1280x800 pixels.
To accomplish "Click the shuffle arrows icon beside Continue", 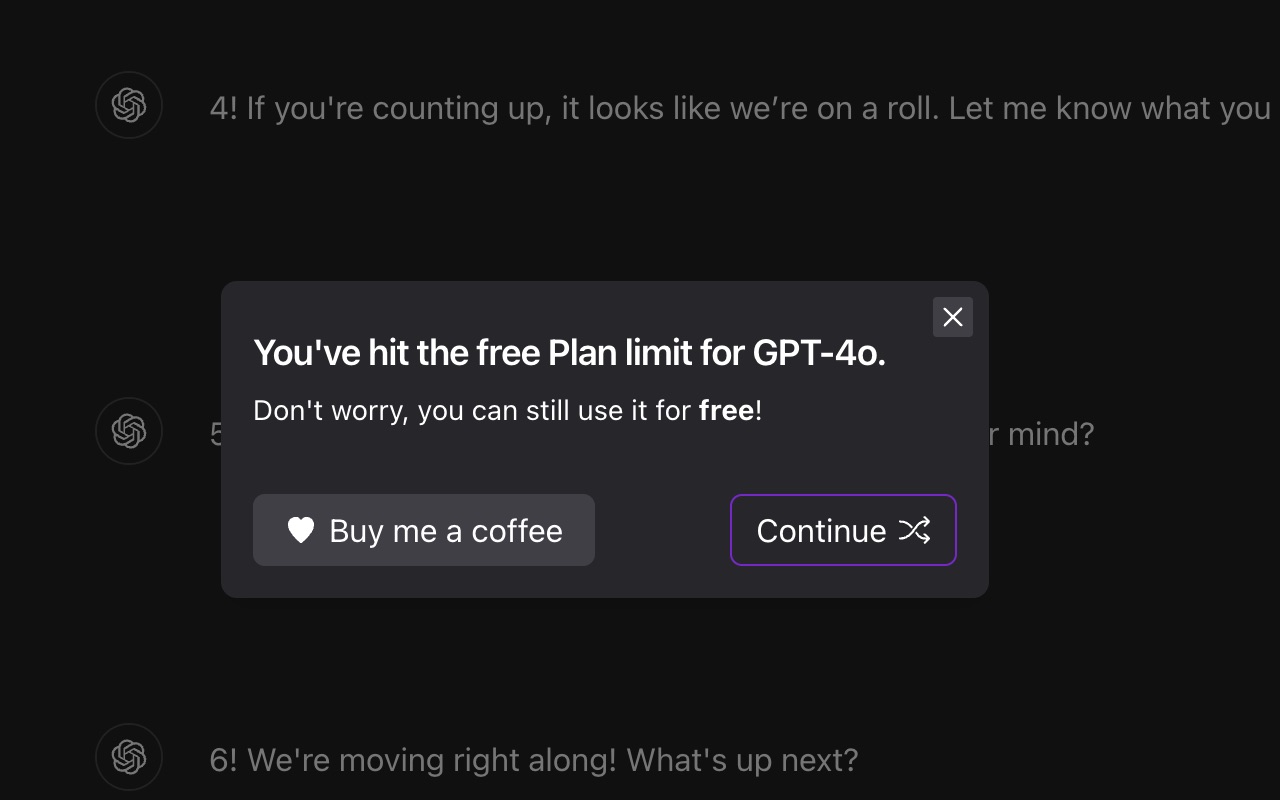I will 914,530.
